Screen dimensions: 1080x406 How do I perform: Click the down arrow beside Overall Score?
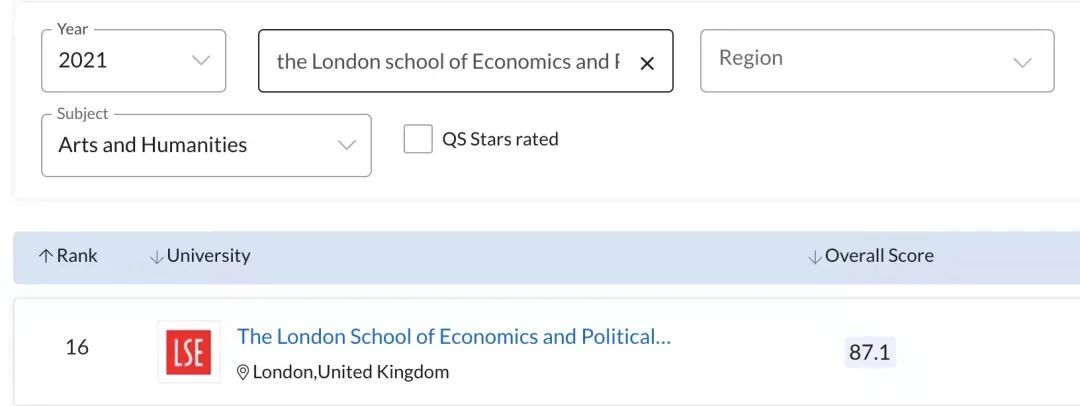814,257
